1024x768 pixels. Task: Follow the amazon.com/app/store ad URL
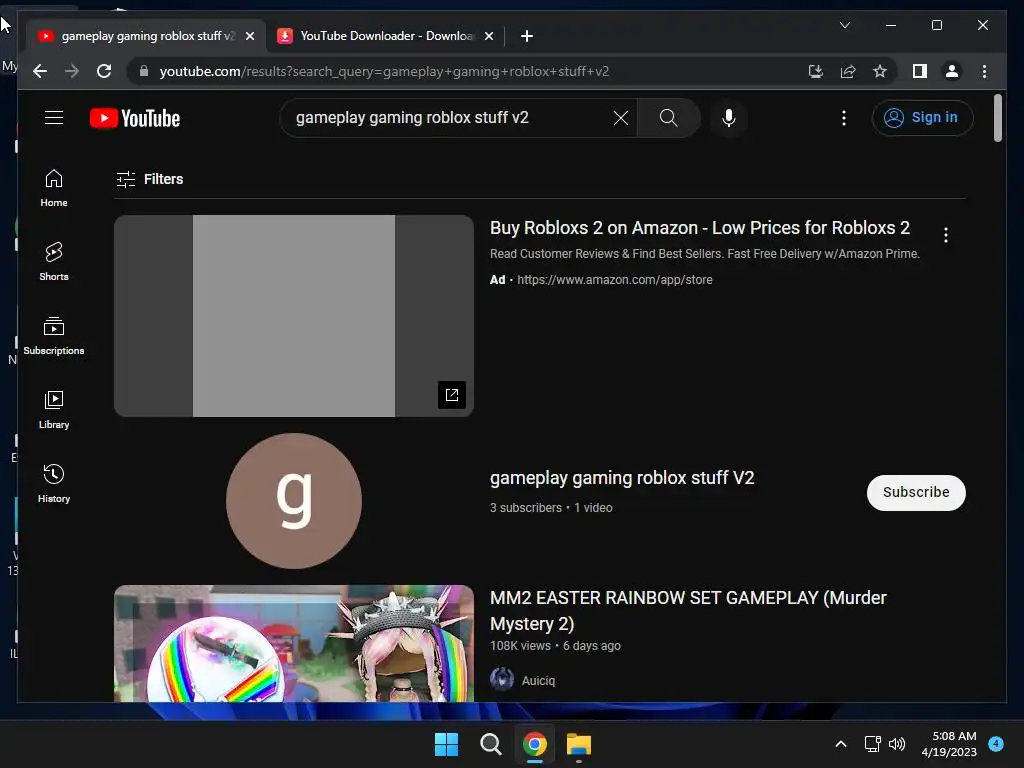[615, 280]
